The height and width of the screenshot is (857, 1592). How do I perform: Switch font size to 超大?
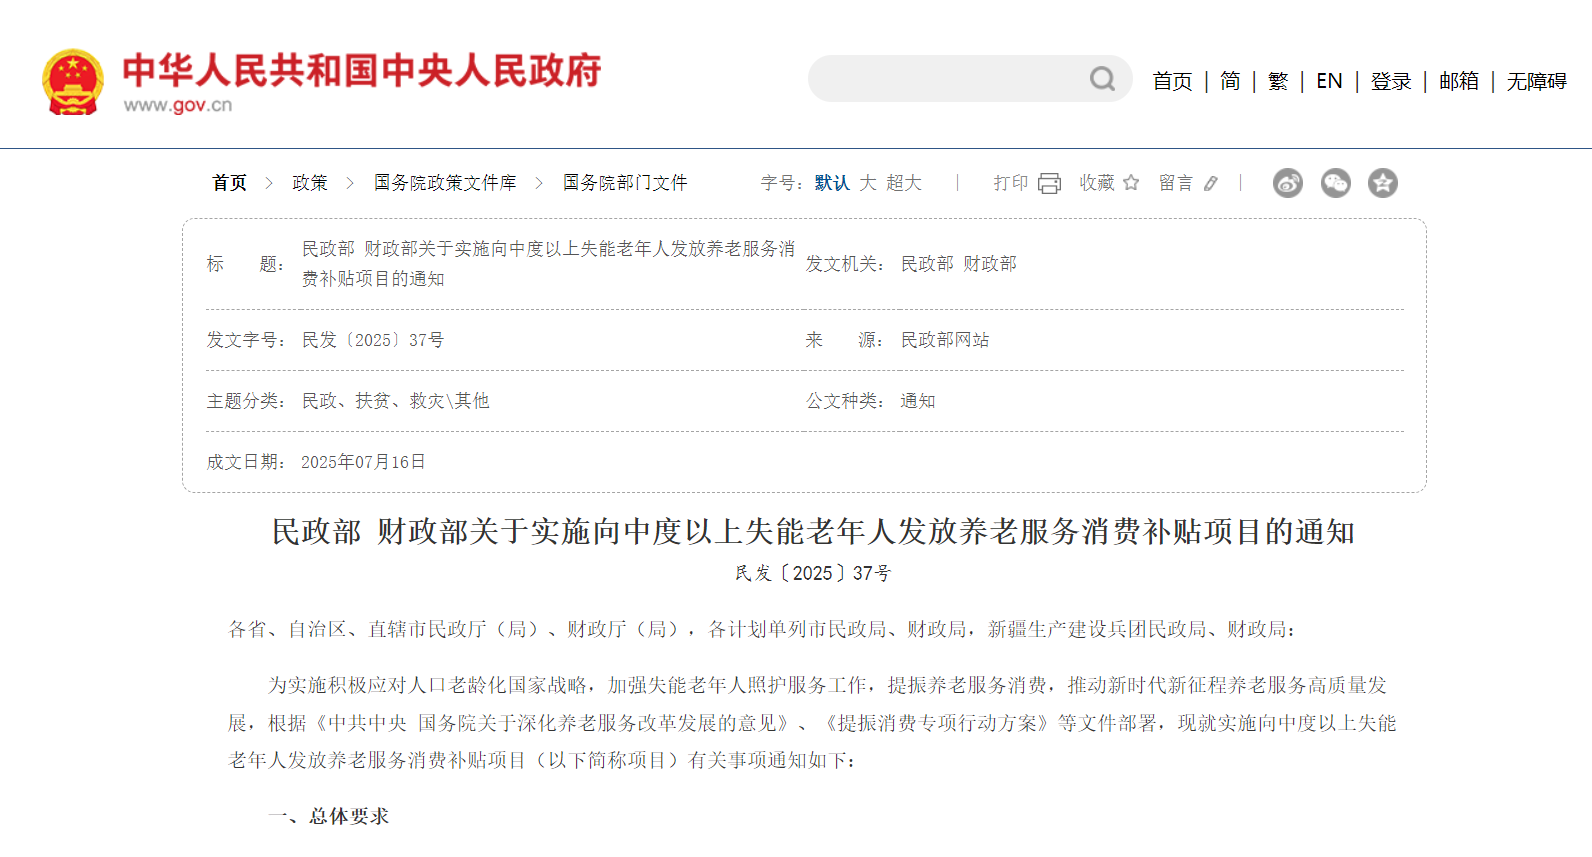point(904,183)
